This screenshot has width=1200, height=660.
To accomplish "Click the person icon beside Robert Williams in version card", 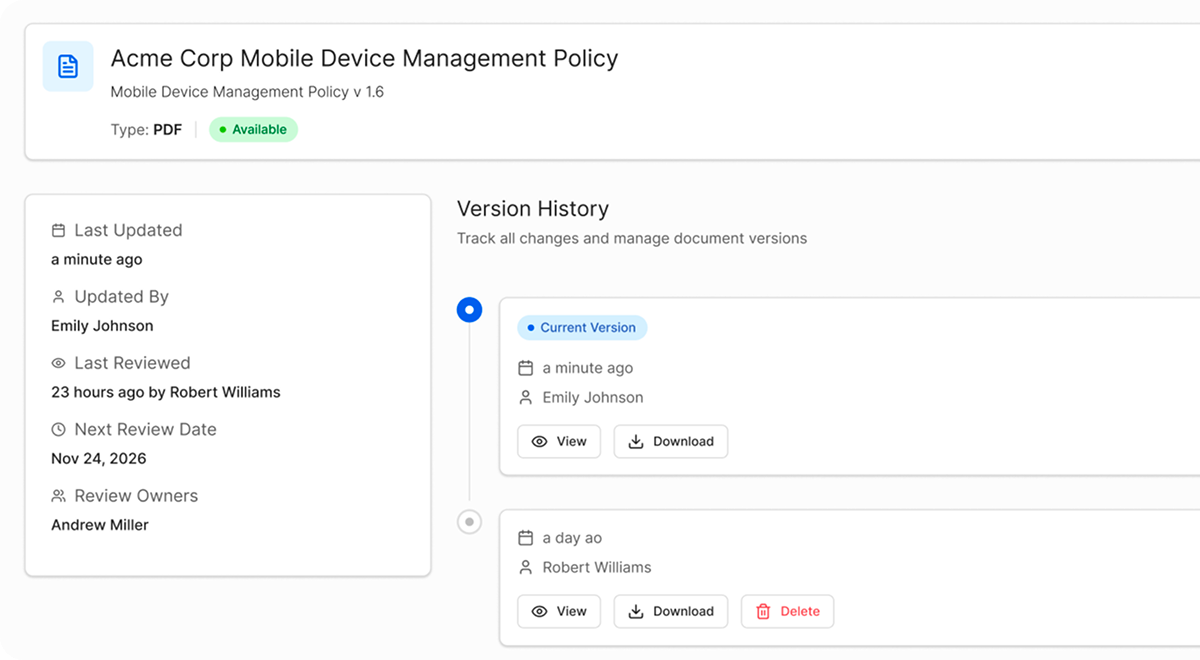I will point(526,567).
